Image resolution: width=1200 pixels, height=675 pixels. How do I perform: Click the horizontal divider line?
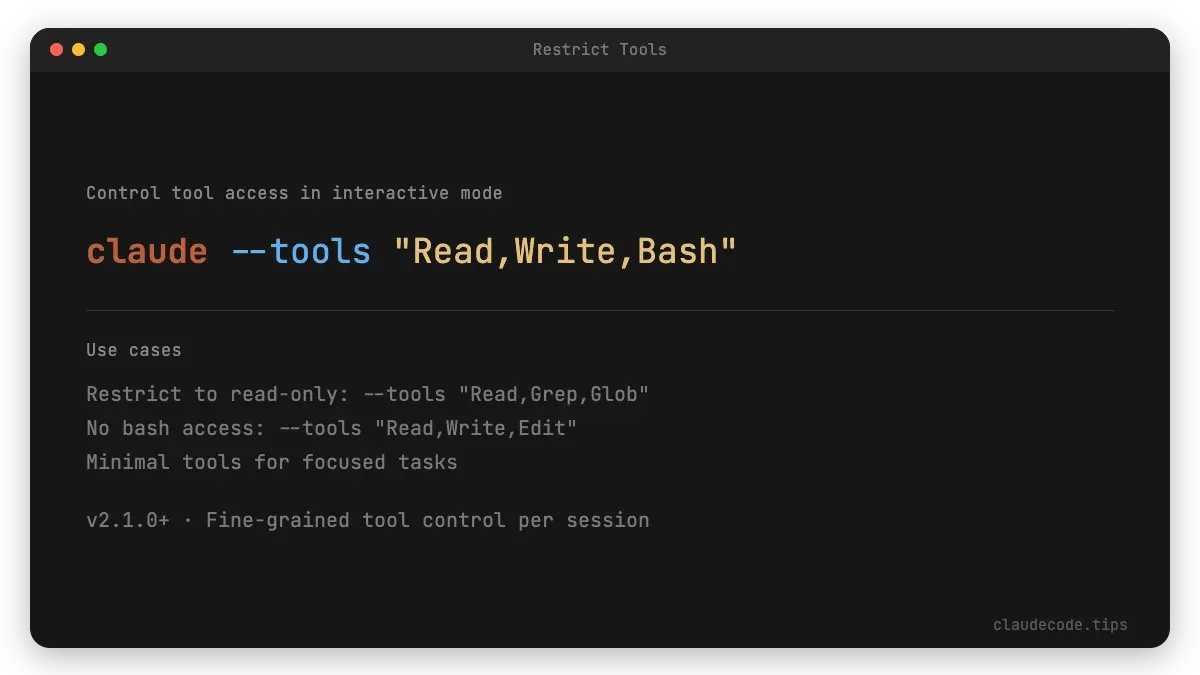[600, 310]
